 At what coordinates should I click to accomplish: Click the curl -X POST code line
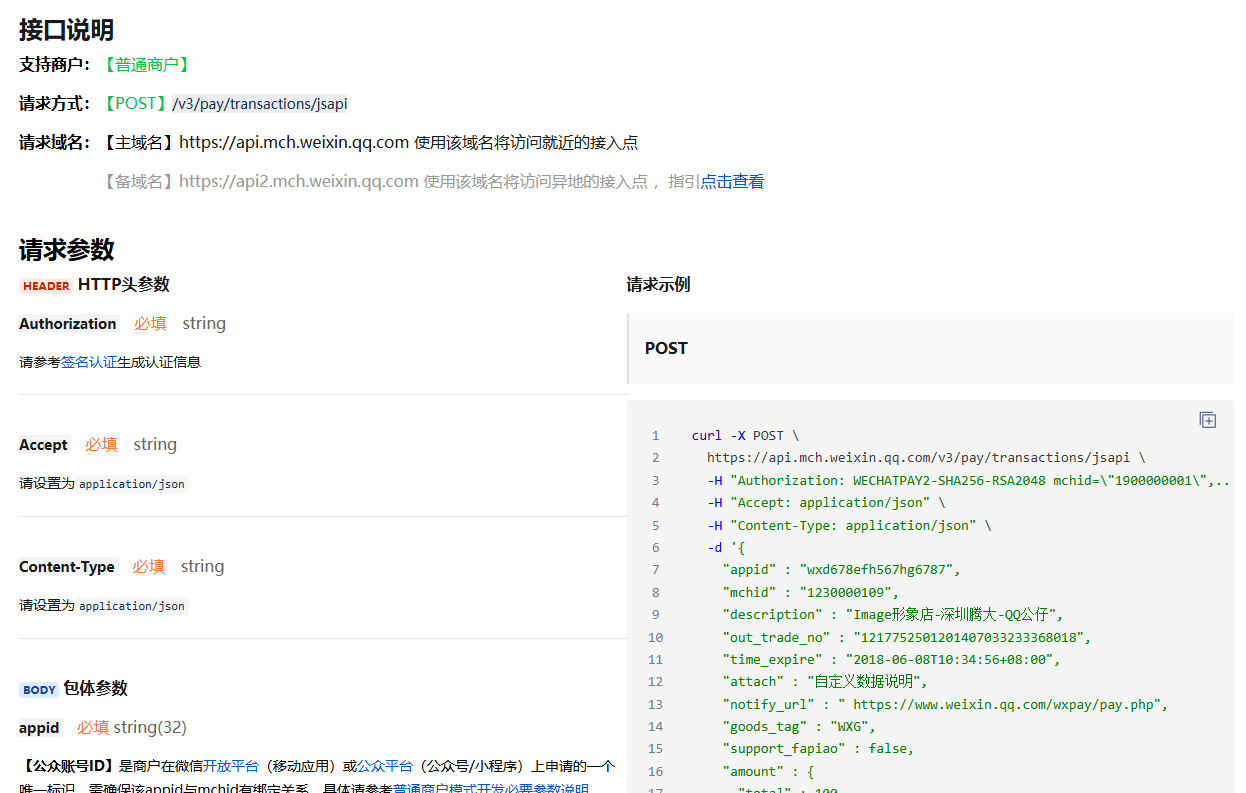pyautogui.click(x=745, y=436)
